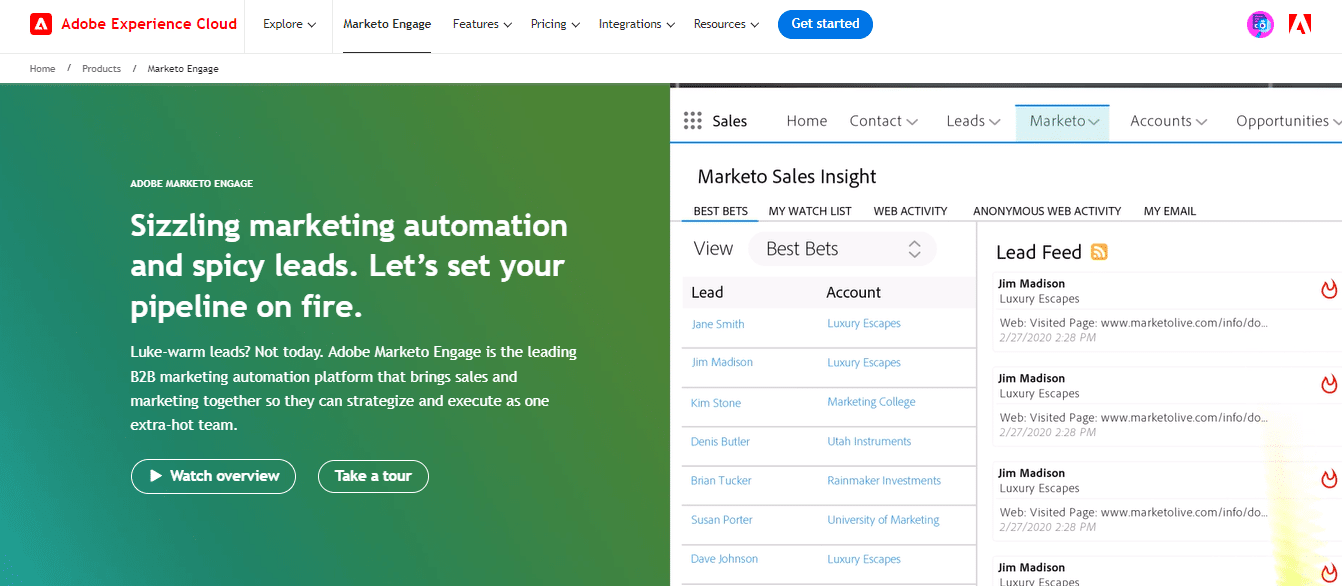Open the Best Bets view selector
Screen dimensions: 1342x586
pos(842,248)
